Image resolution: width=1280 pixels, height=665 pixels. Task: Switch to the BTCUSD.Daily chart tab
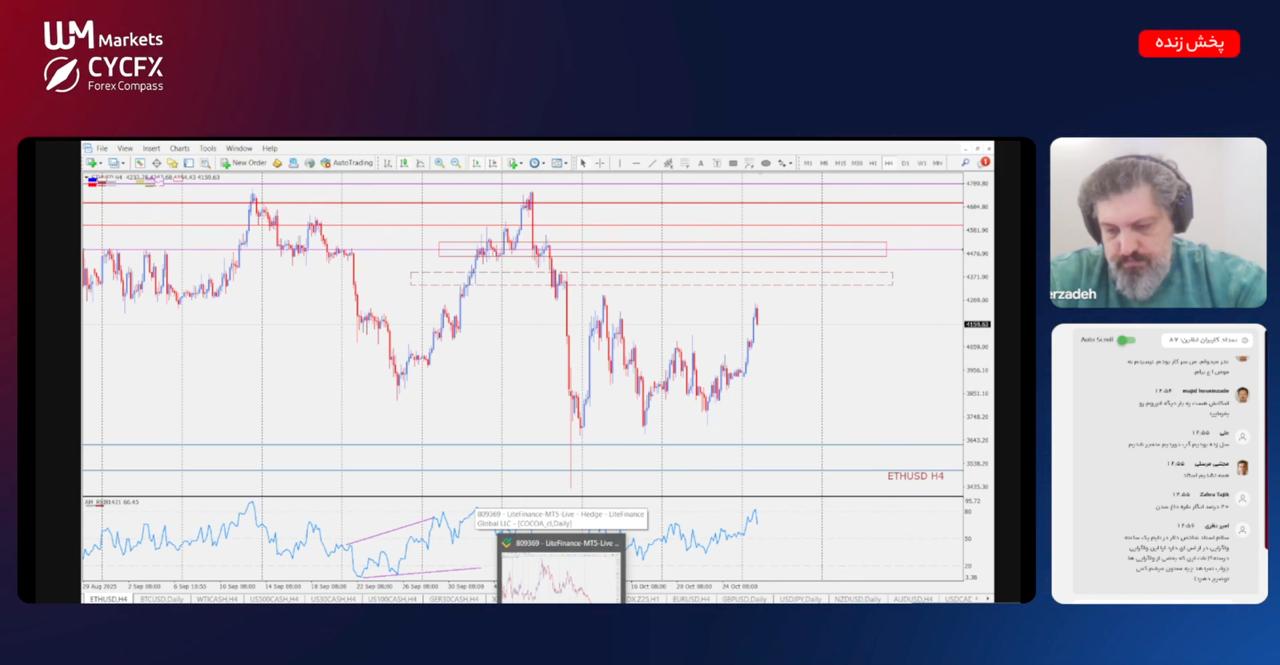point(162,599)
